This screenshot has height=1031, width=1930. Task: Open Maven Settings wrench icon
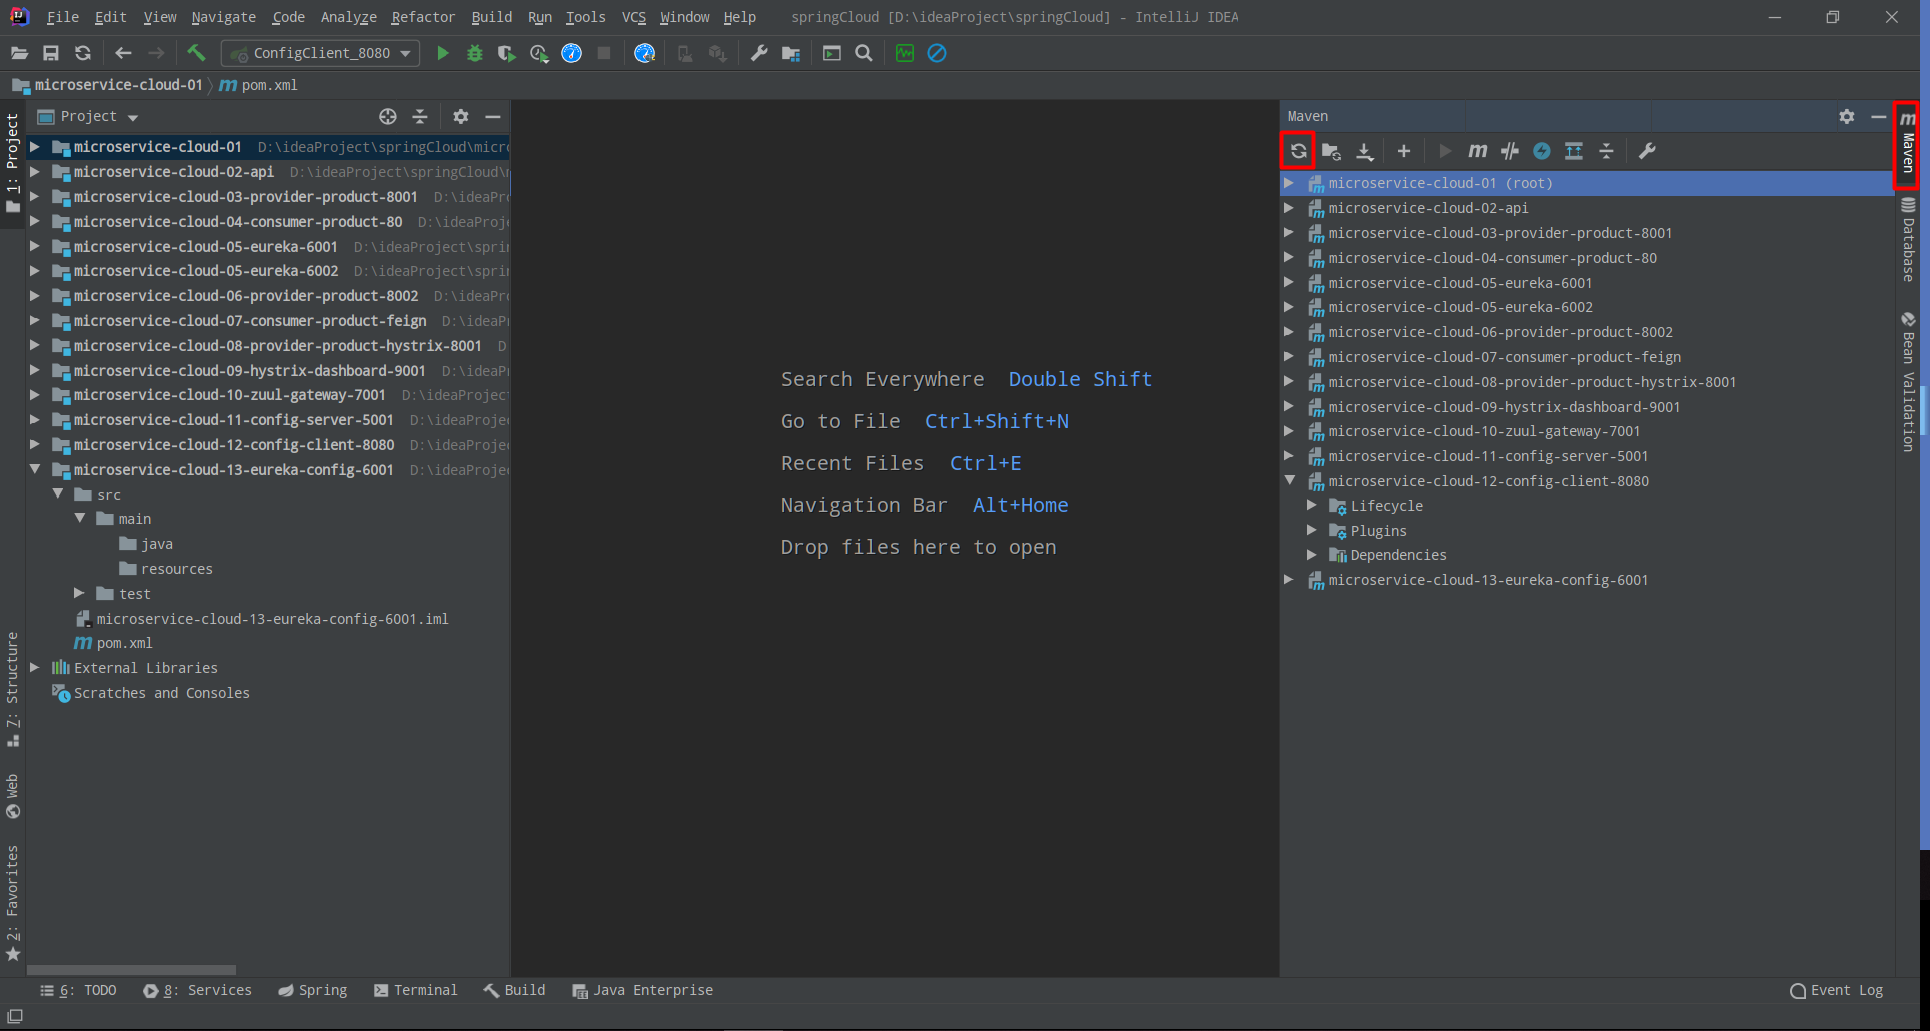click(x=1647, y=151)
